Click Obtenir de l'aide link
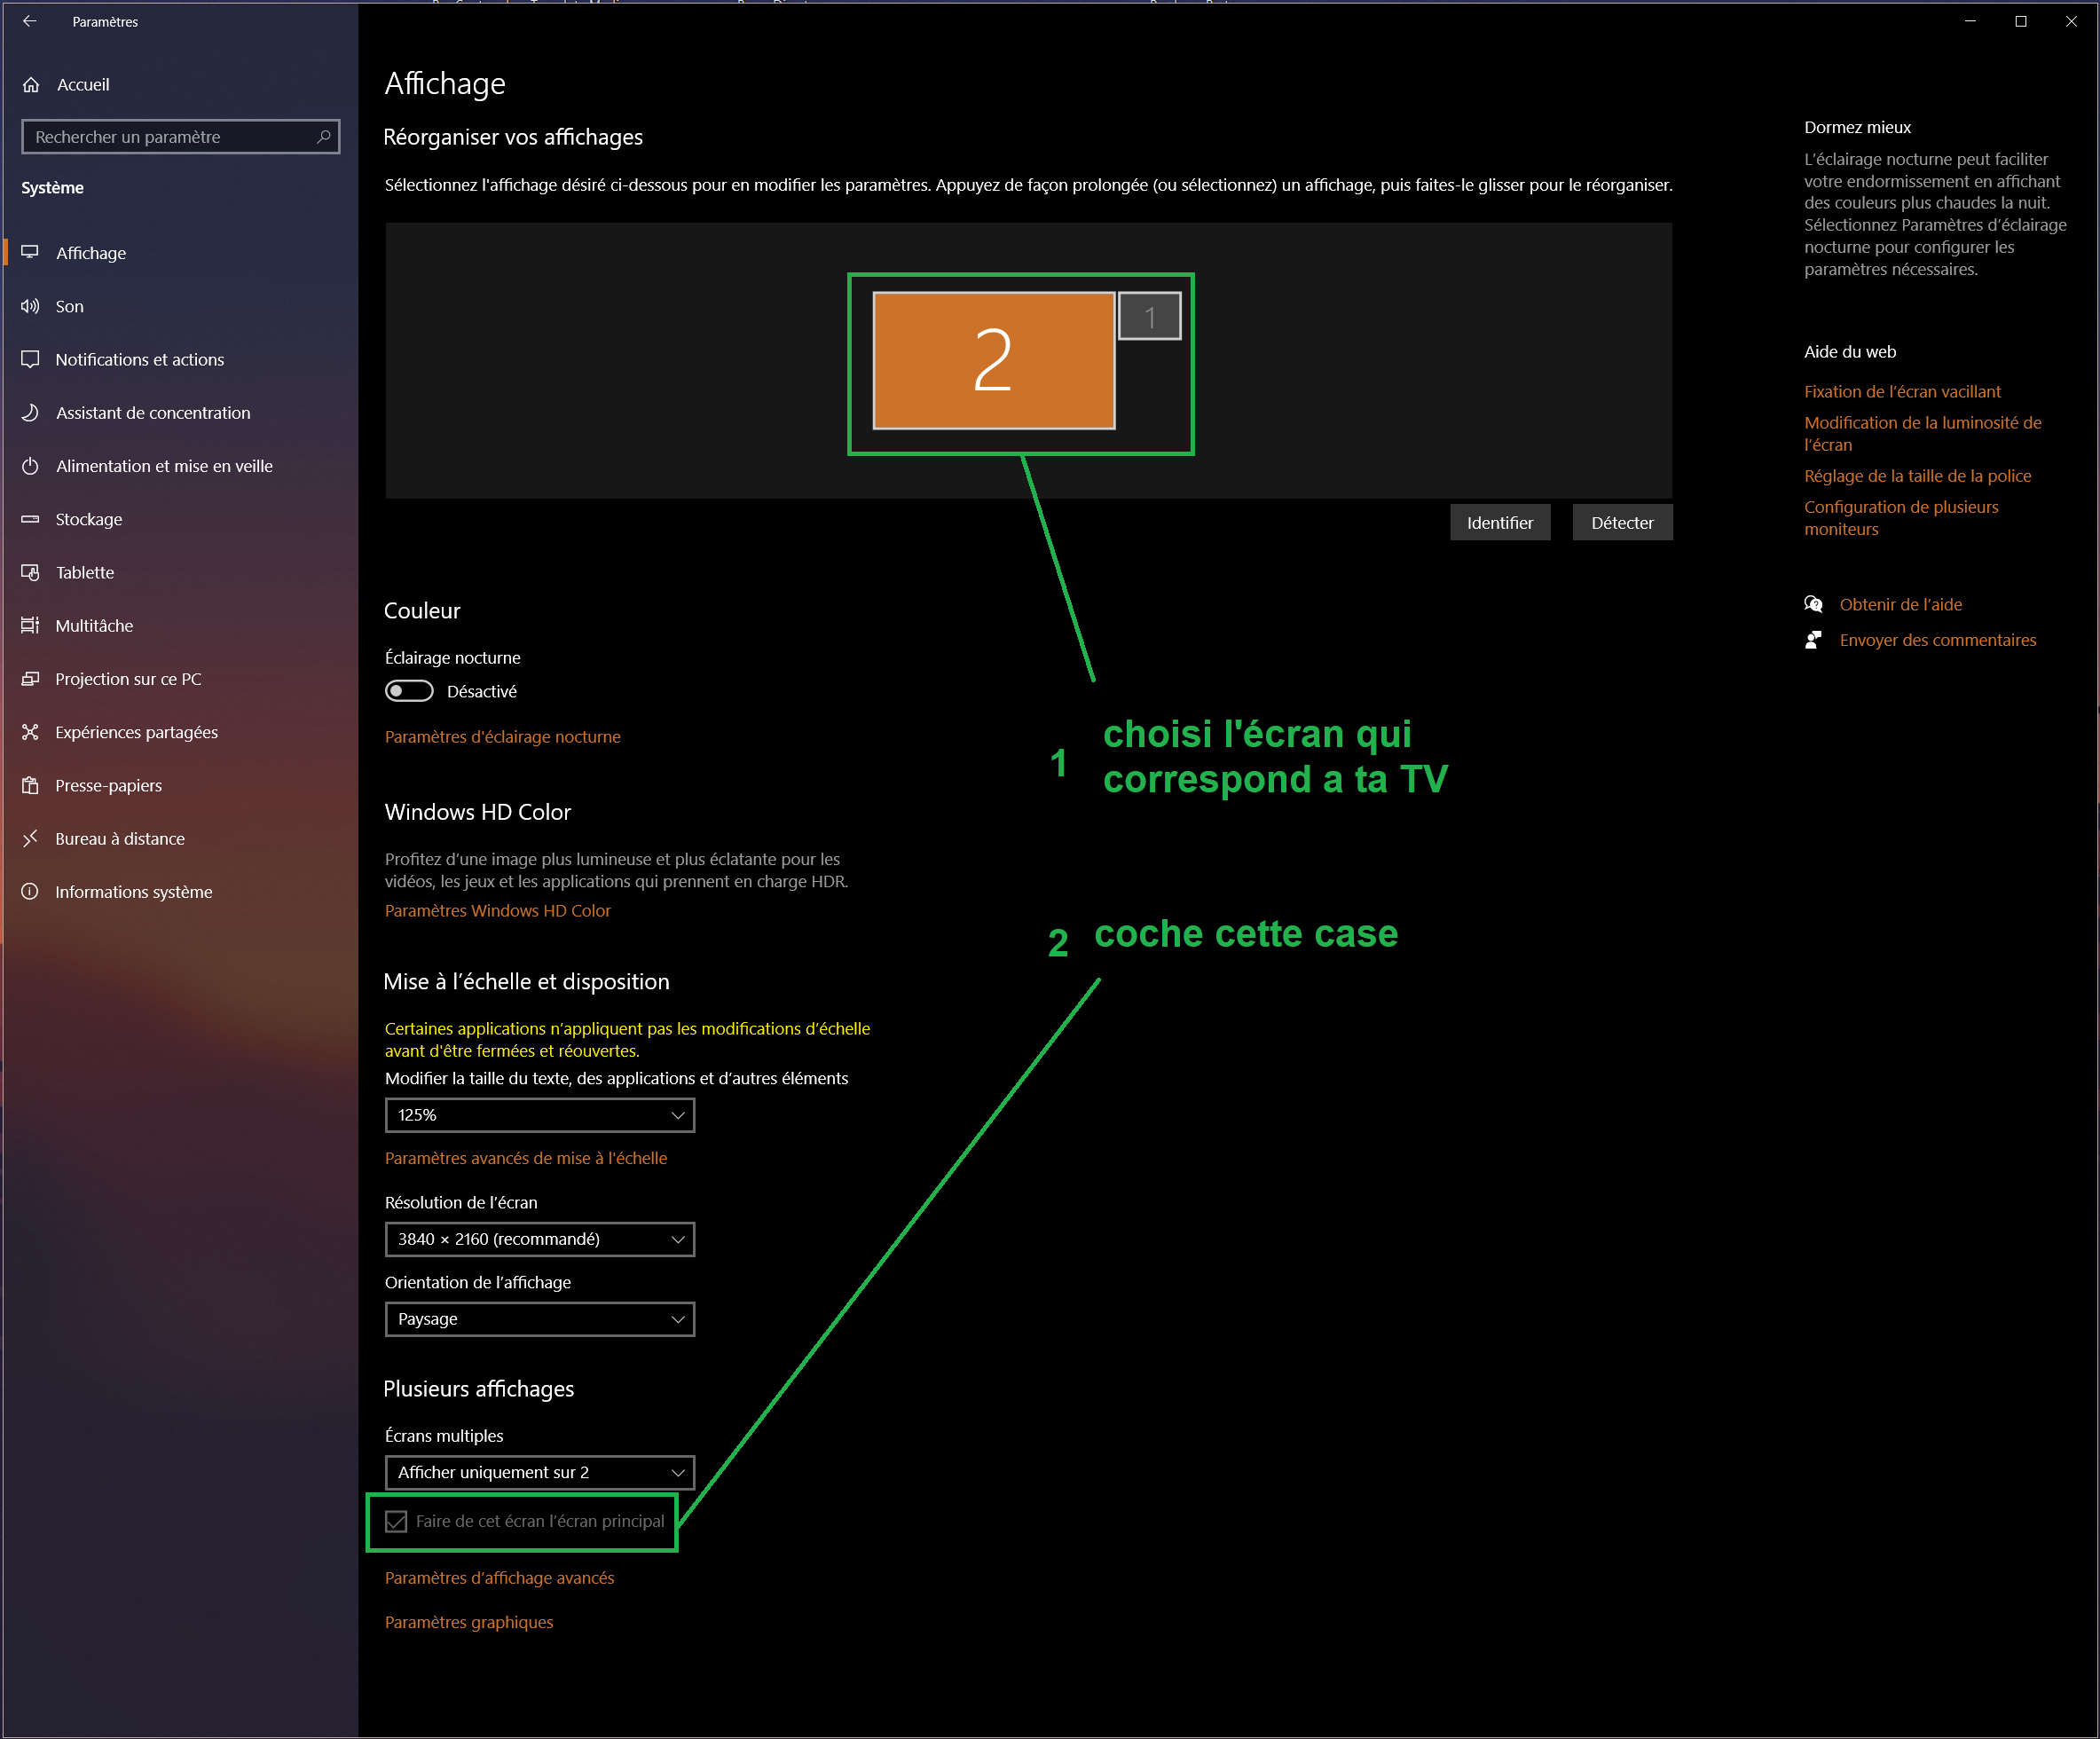The height and width of the screenshot is (1739, 2100). 1900,604
